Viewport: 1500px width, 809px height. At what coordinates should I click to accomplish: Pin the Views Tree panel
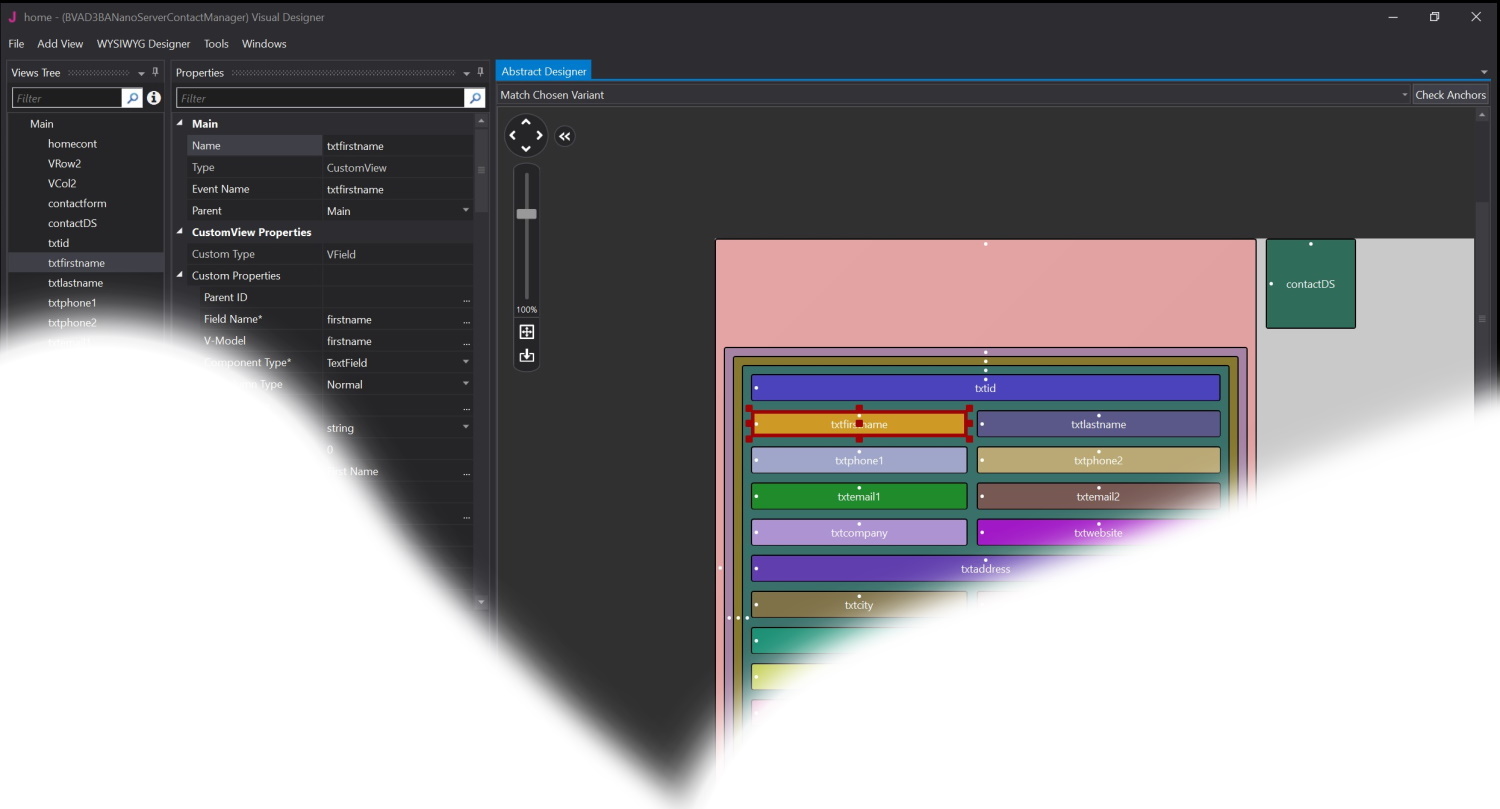pyautogui.click(x=155, y=72)
